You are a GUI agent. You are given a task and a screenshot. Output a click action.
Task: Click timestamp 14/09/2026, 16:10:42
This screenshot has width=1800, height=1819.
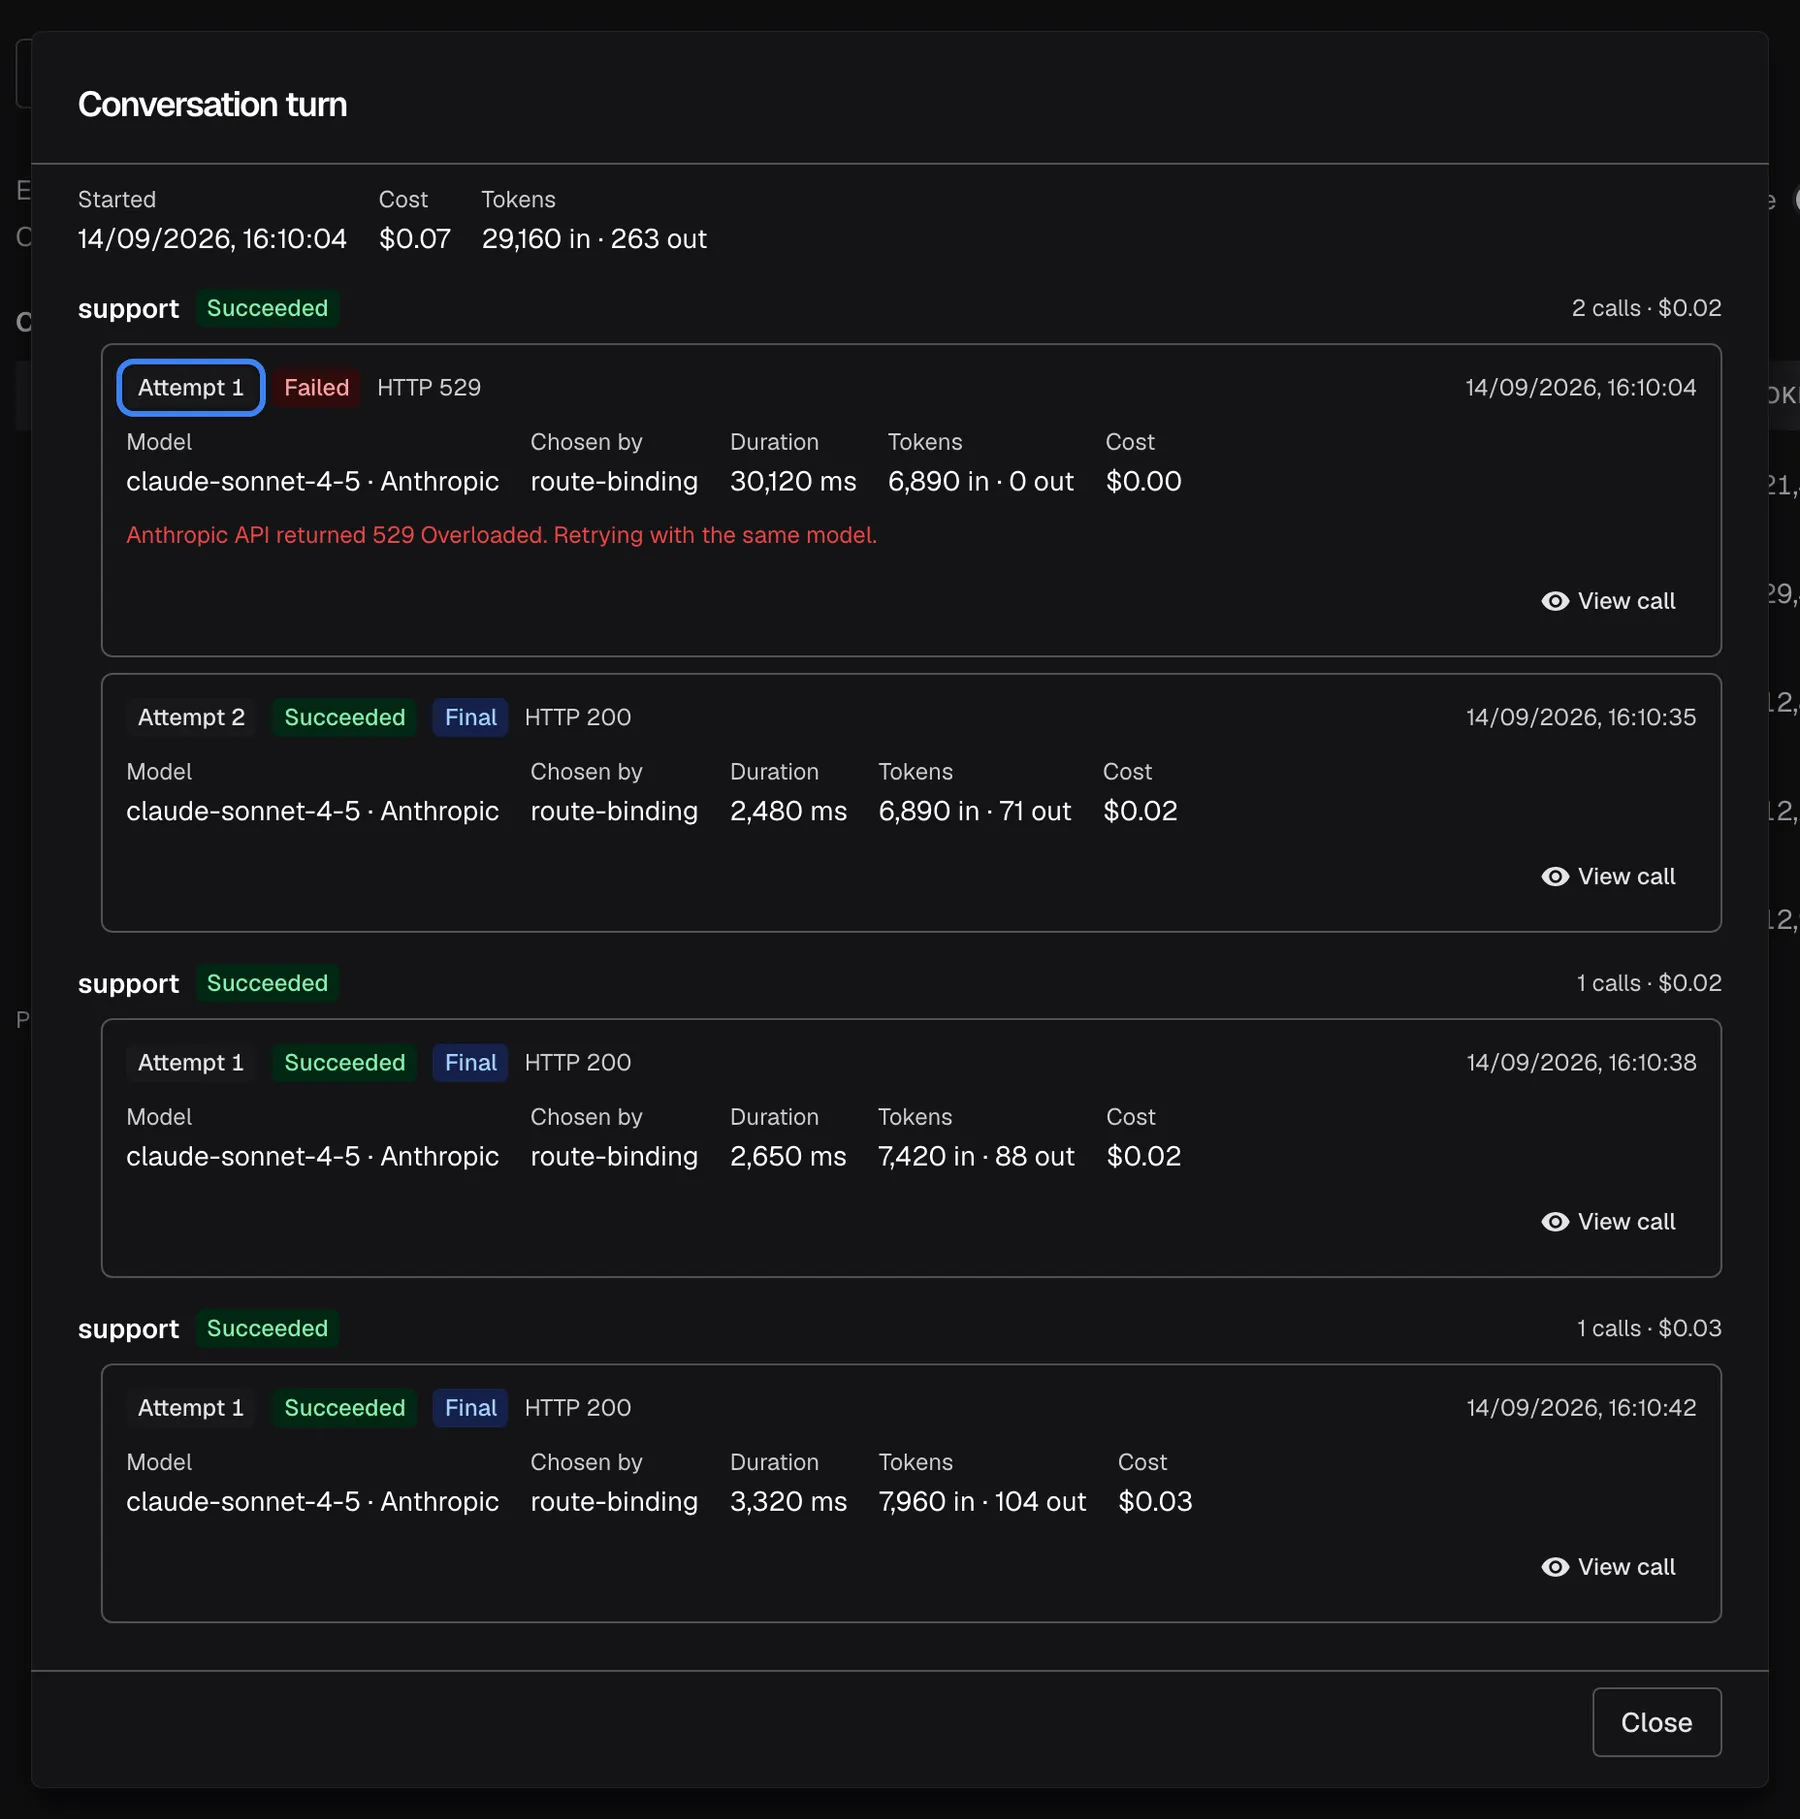(1580, 1407)
